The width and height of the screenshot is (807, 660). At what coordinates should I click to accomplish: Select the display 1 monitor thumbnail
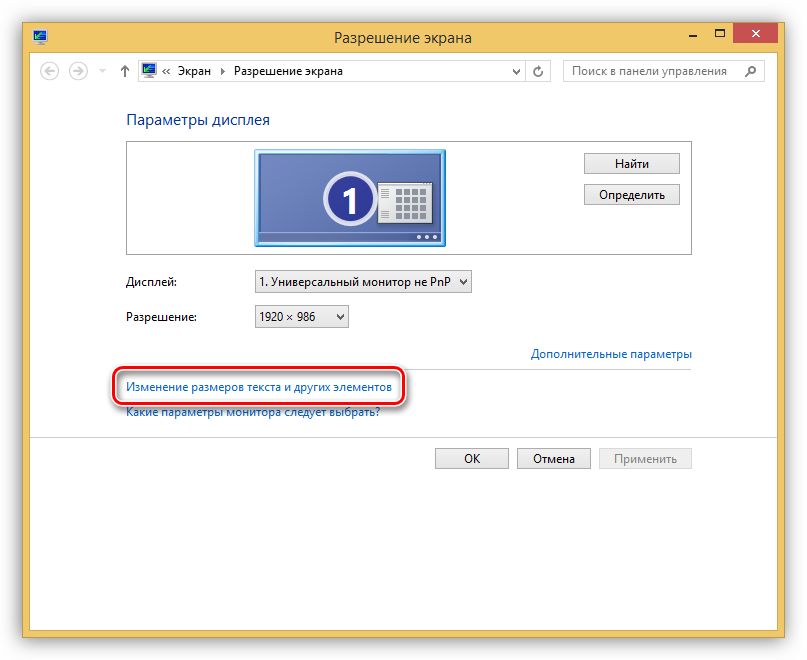[350, 198]
